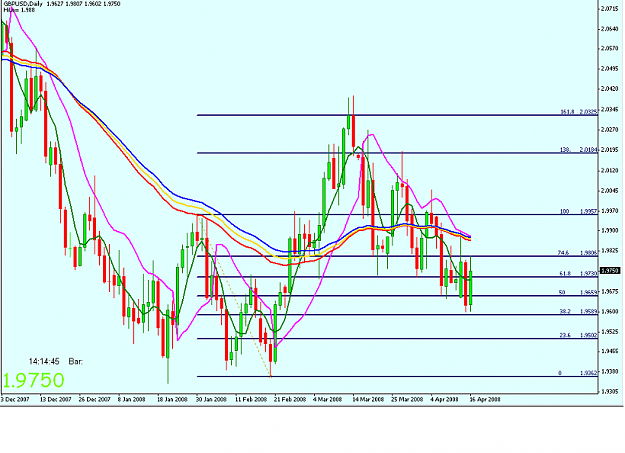Click the 14:14:45 clock text
The image size is (625, 453).
click(44, 362)
